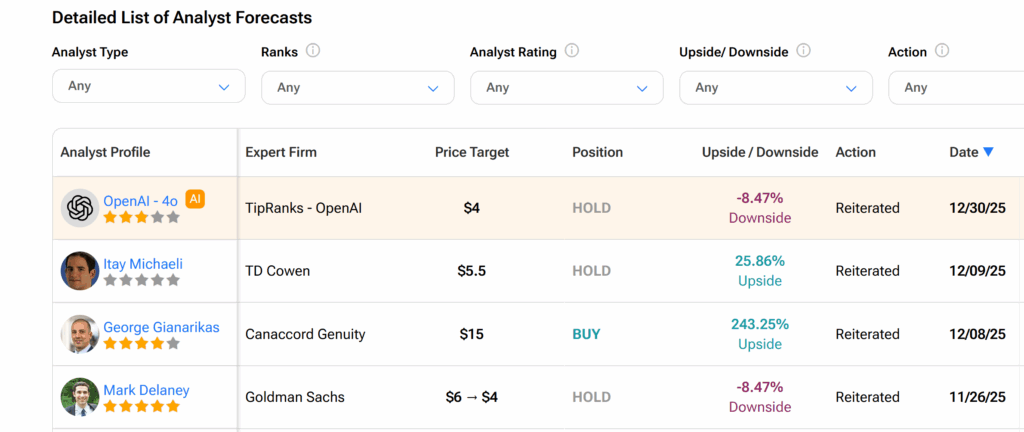Screen dimensions: 1024x432
Task: Click Itay Michaeli's profile photo
Action: pos(79,271)
